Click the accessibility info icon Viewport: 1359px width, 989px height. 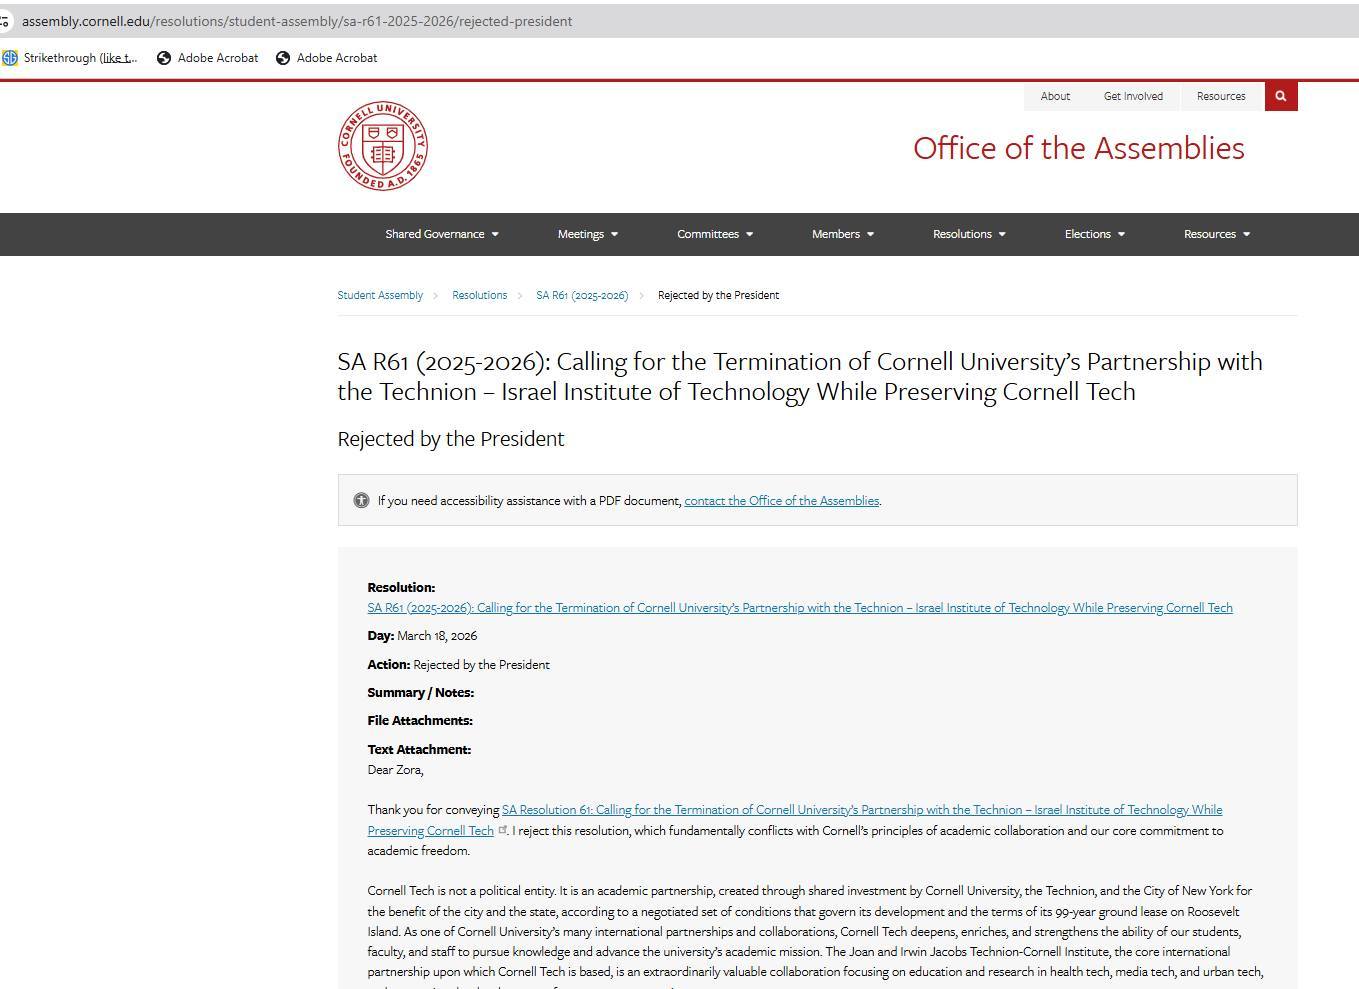(x=361, y=500)
